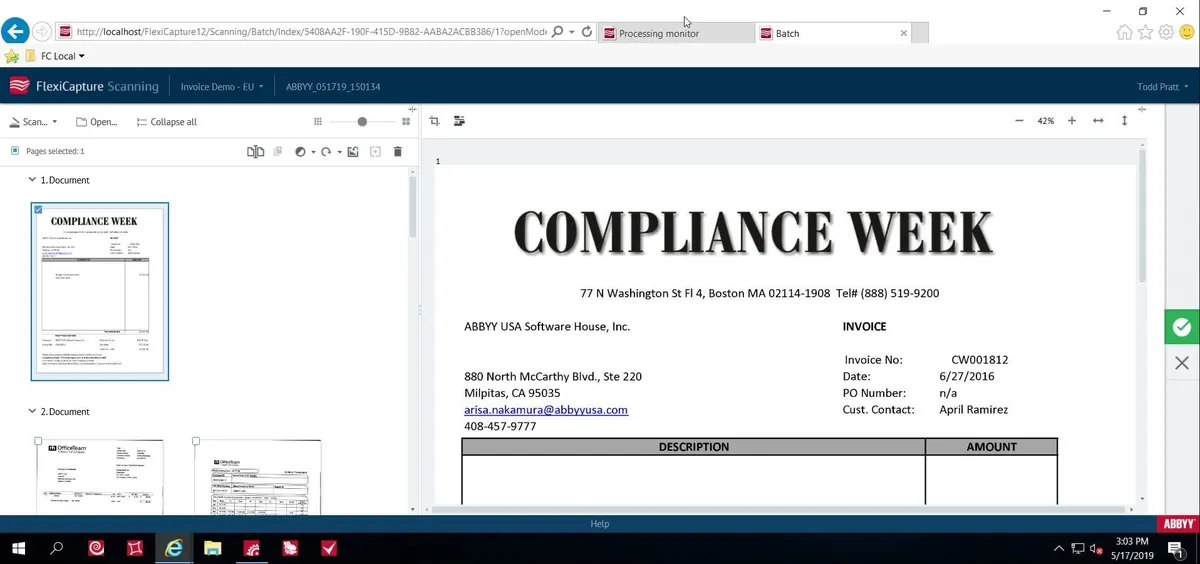Click the crop image tool icon

tap(435, 121)
